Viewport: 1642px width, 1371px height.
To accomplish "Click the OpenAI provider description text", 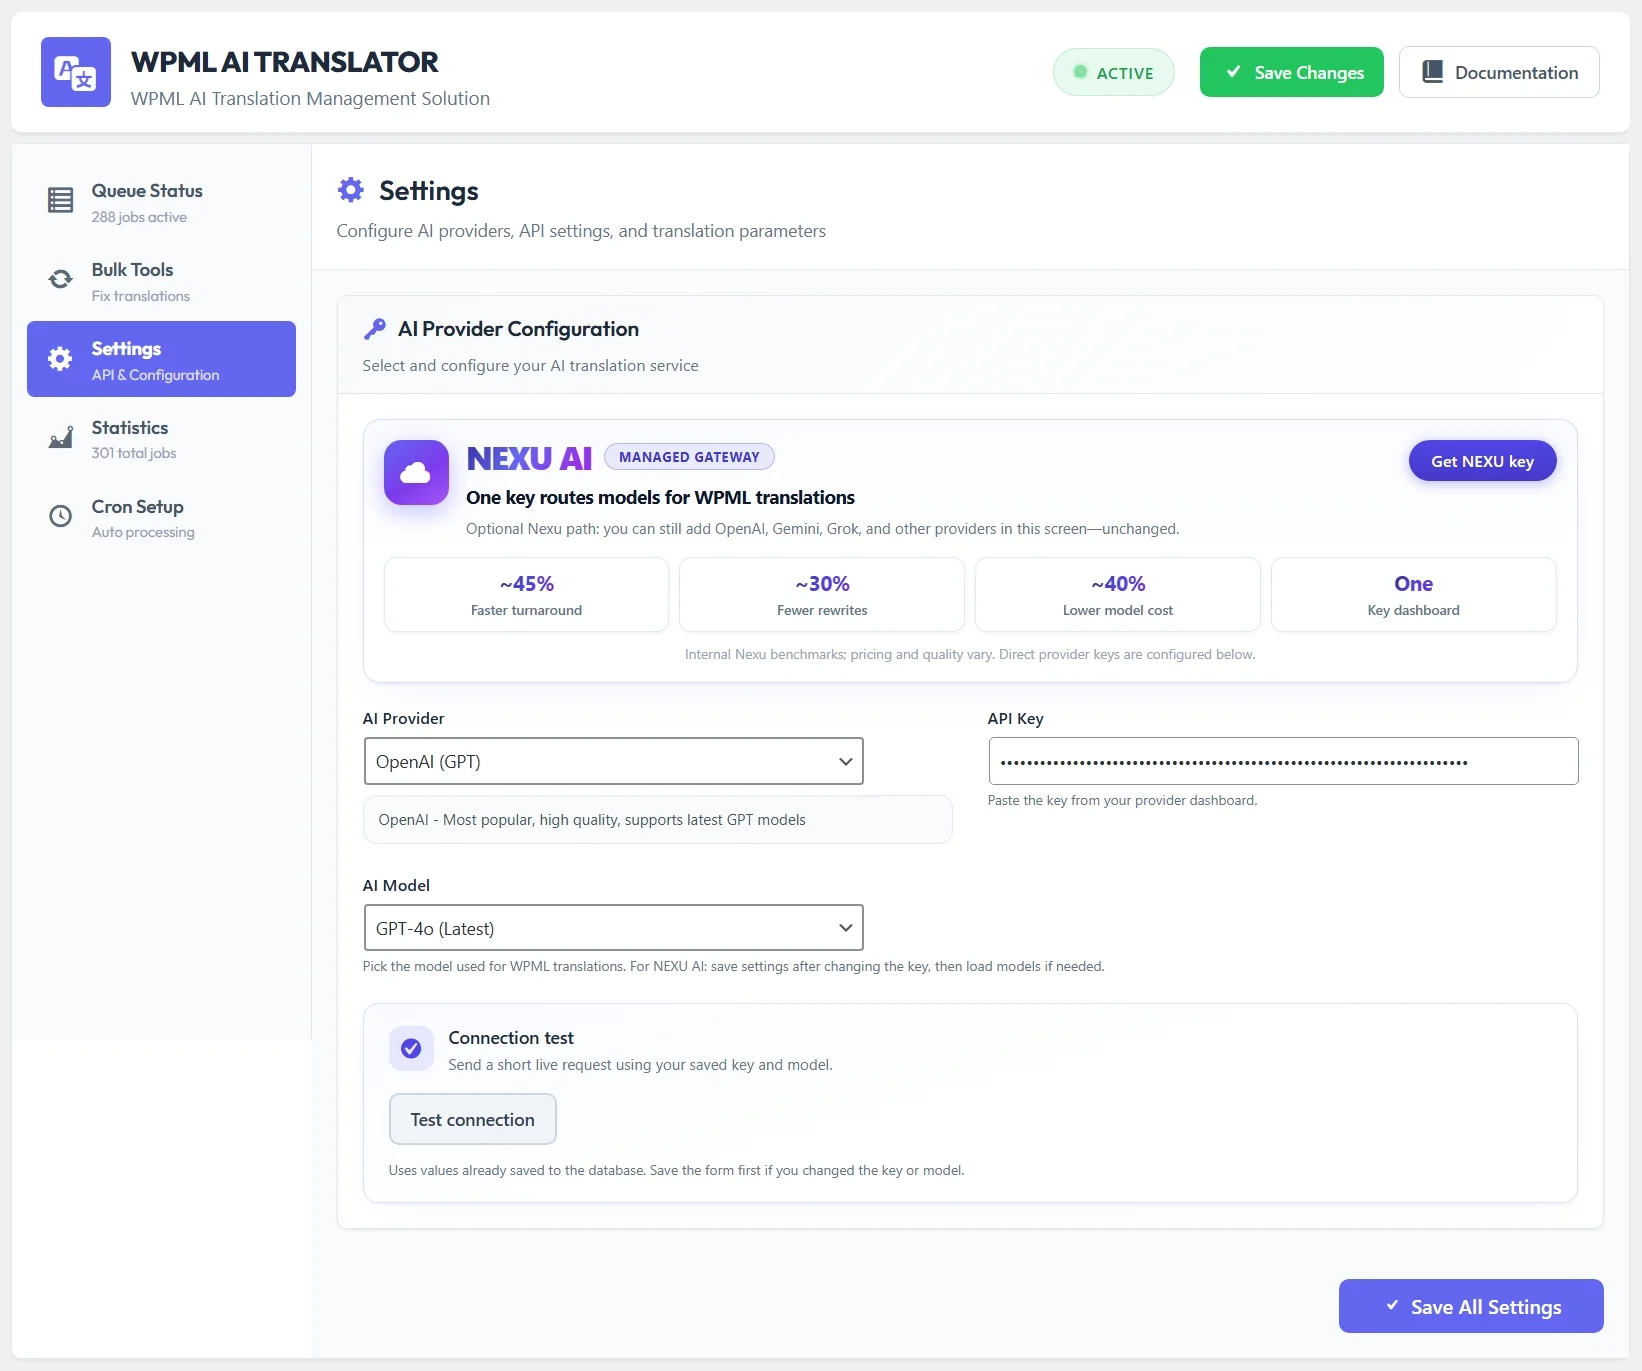I will point(592,819).
